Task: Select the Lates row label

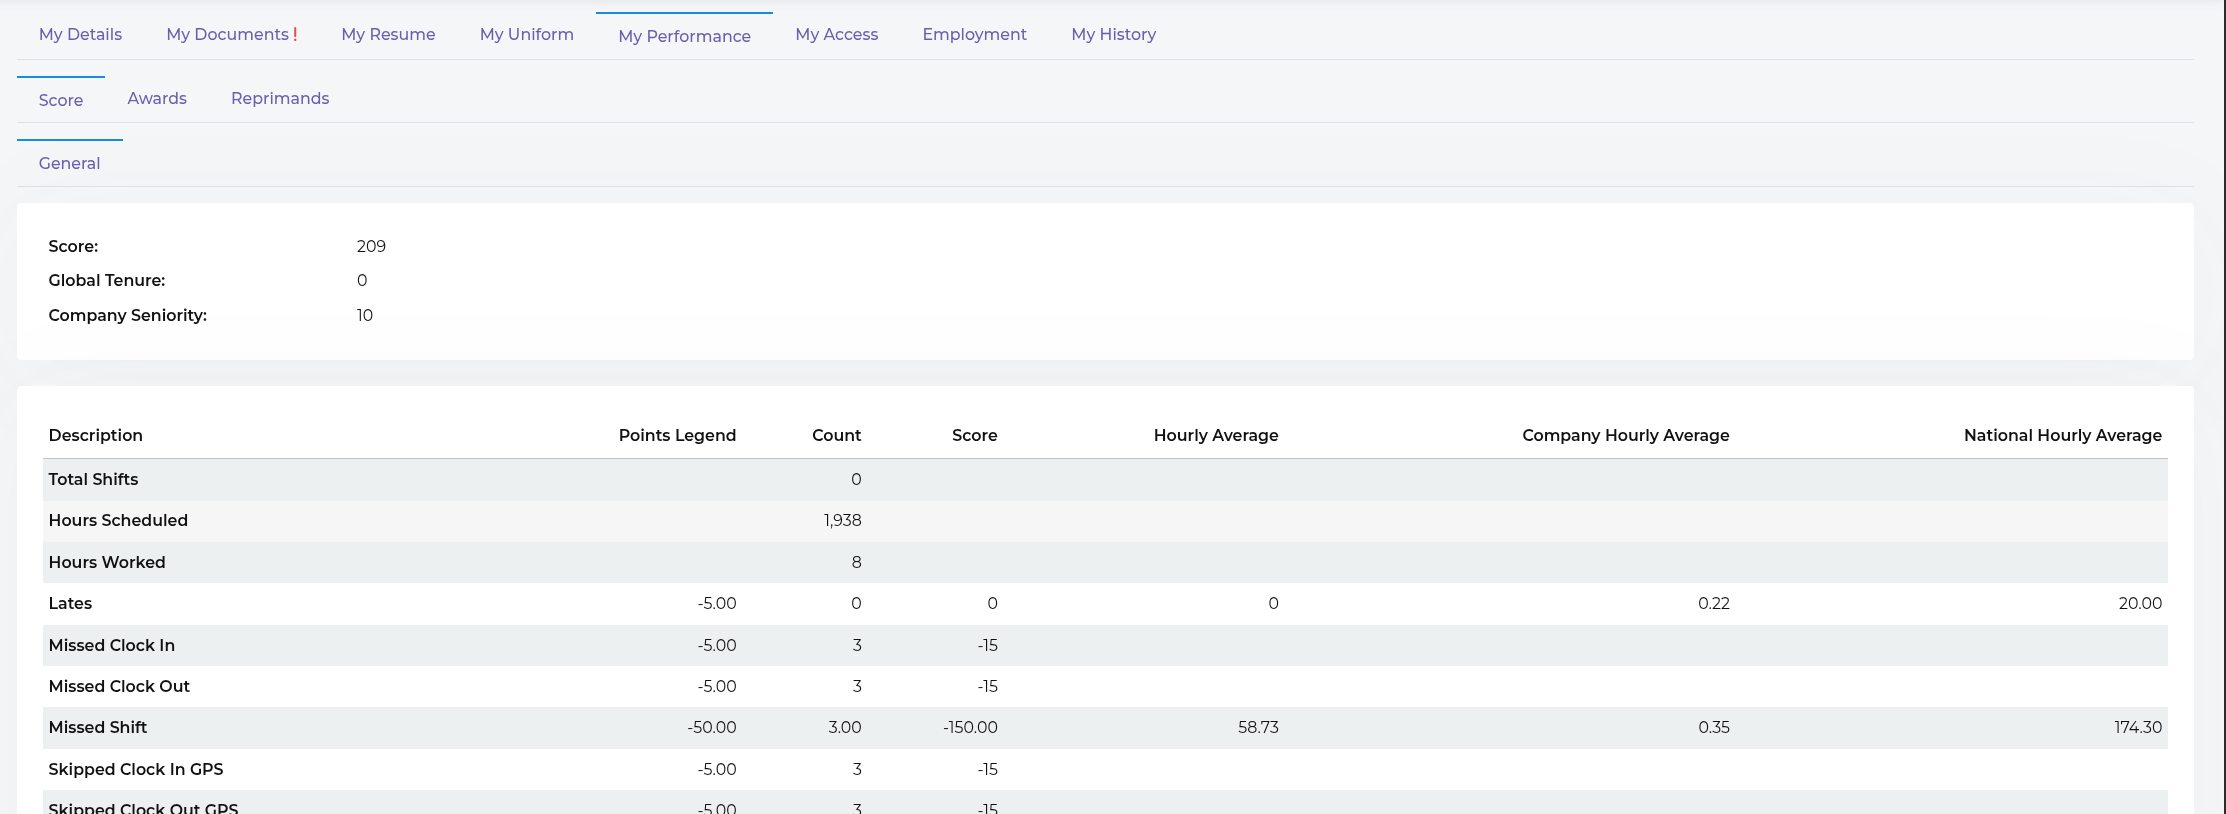Action: pyautogui.click(x=70, y=603)
